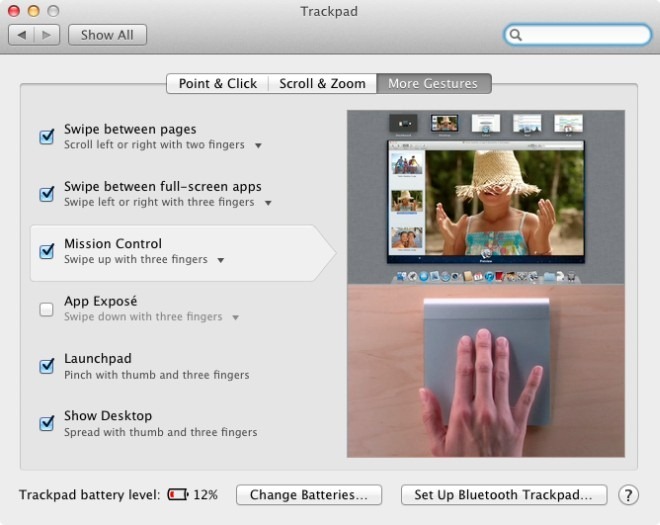Click "Pinch with thumb and three fingers" text
Screen dimensions: 660x525
coord(157,375)
